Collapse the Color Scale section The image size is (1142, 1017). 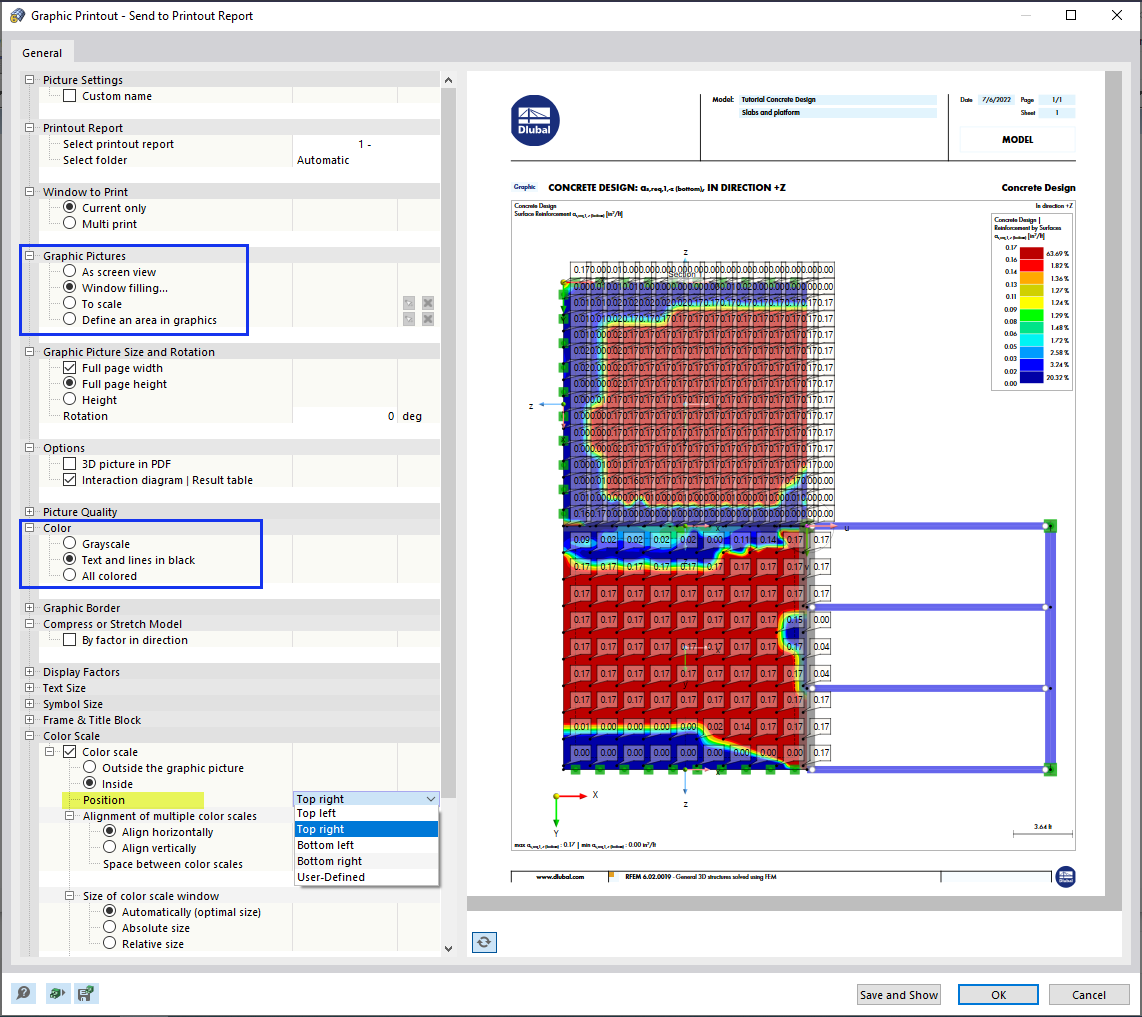point(29,736)
